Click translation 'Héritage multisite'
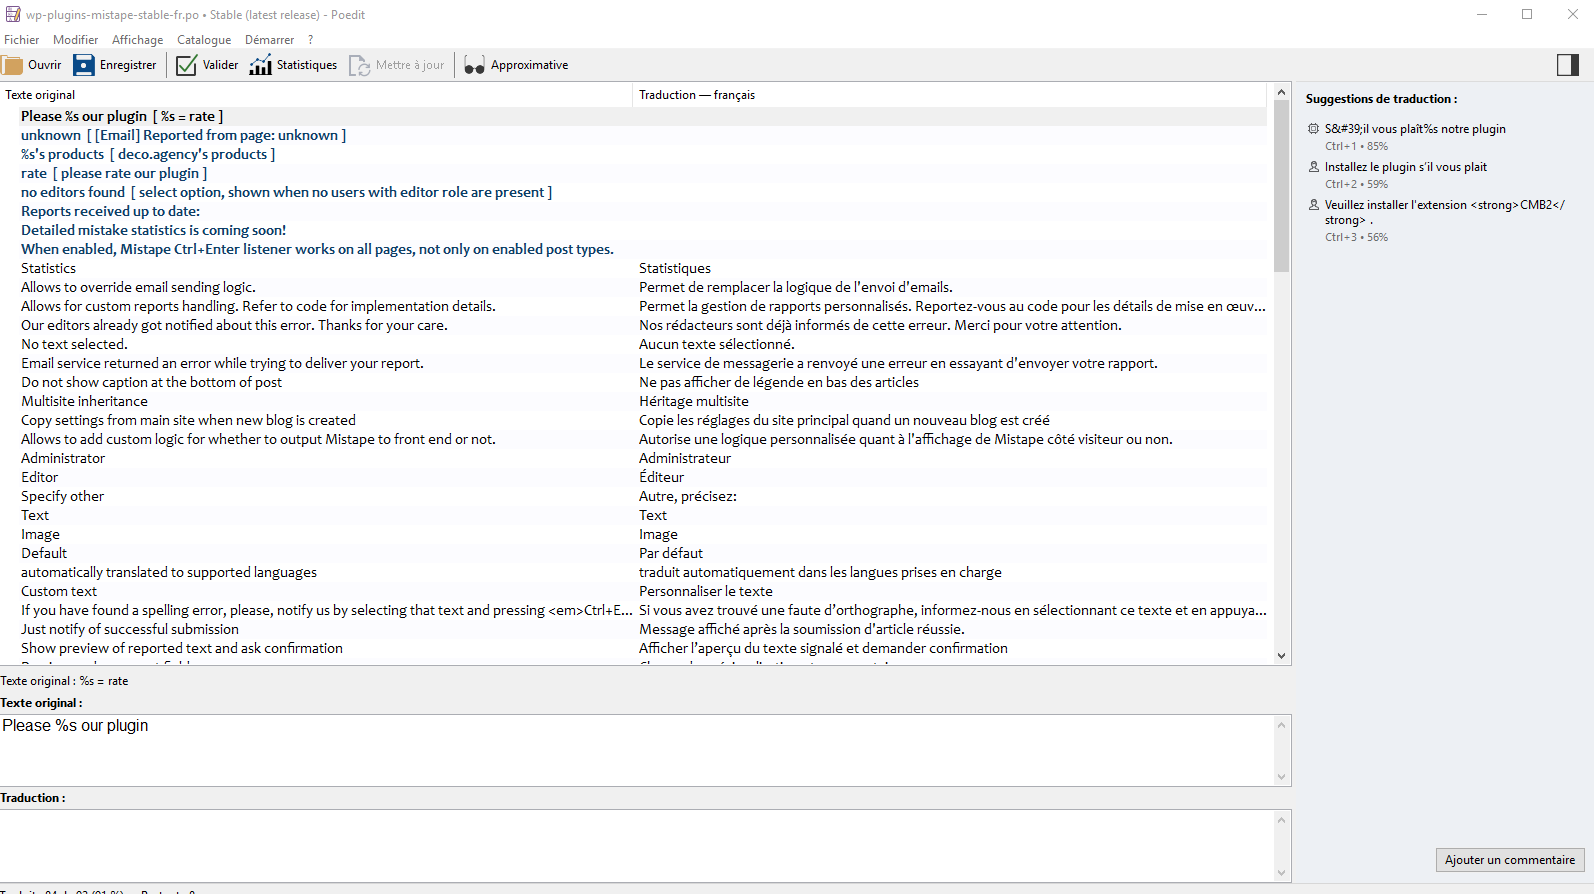 point(694,401)
